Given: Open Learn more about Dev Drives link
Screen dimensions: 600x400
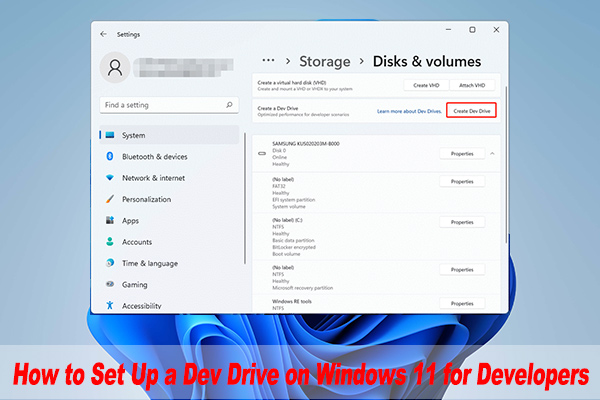Looking at the screenshot, I should (409, 111).
